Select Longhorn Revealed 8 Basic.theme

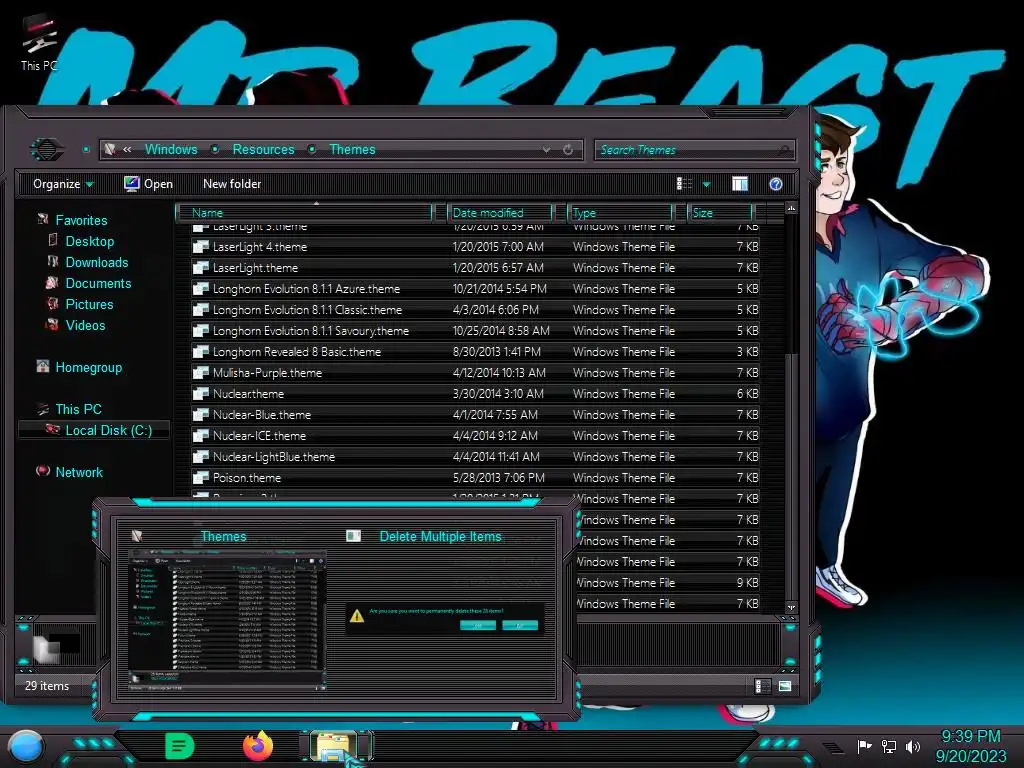pyautogui.click(x=296, y=351)
